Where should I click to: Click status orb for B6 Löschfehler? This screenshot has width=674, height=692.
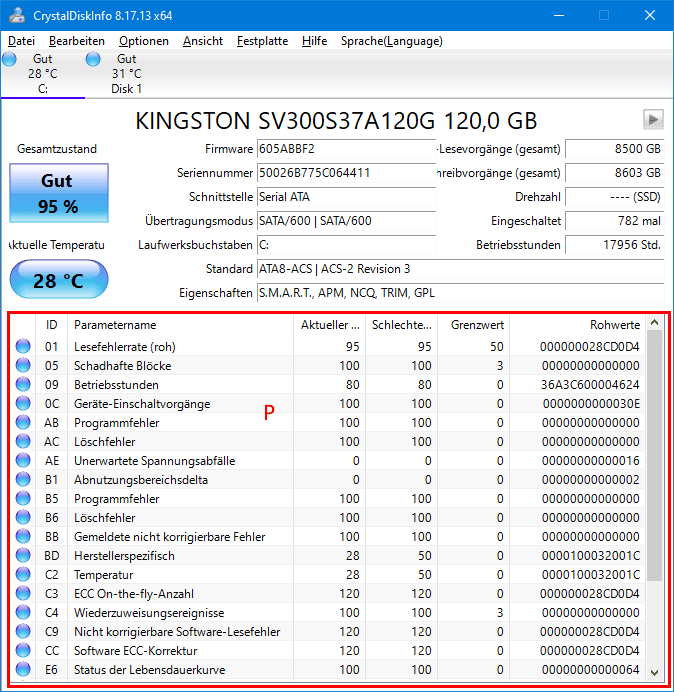(x=23, y=517)
